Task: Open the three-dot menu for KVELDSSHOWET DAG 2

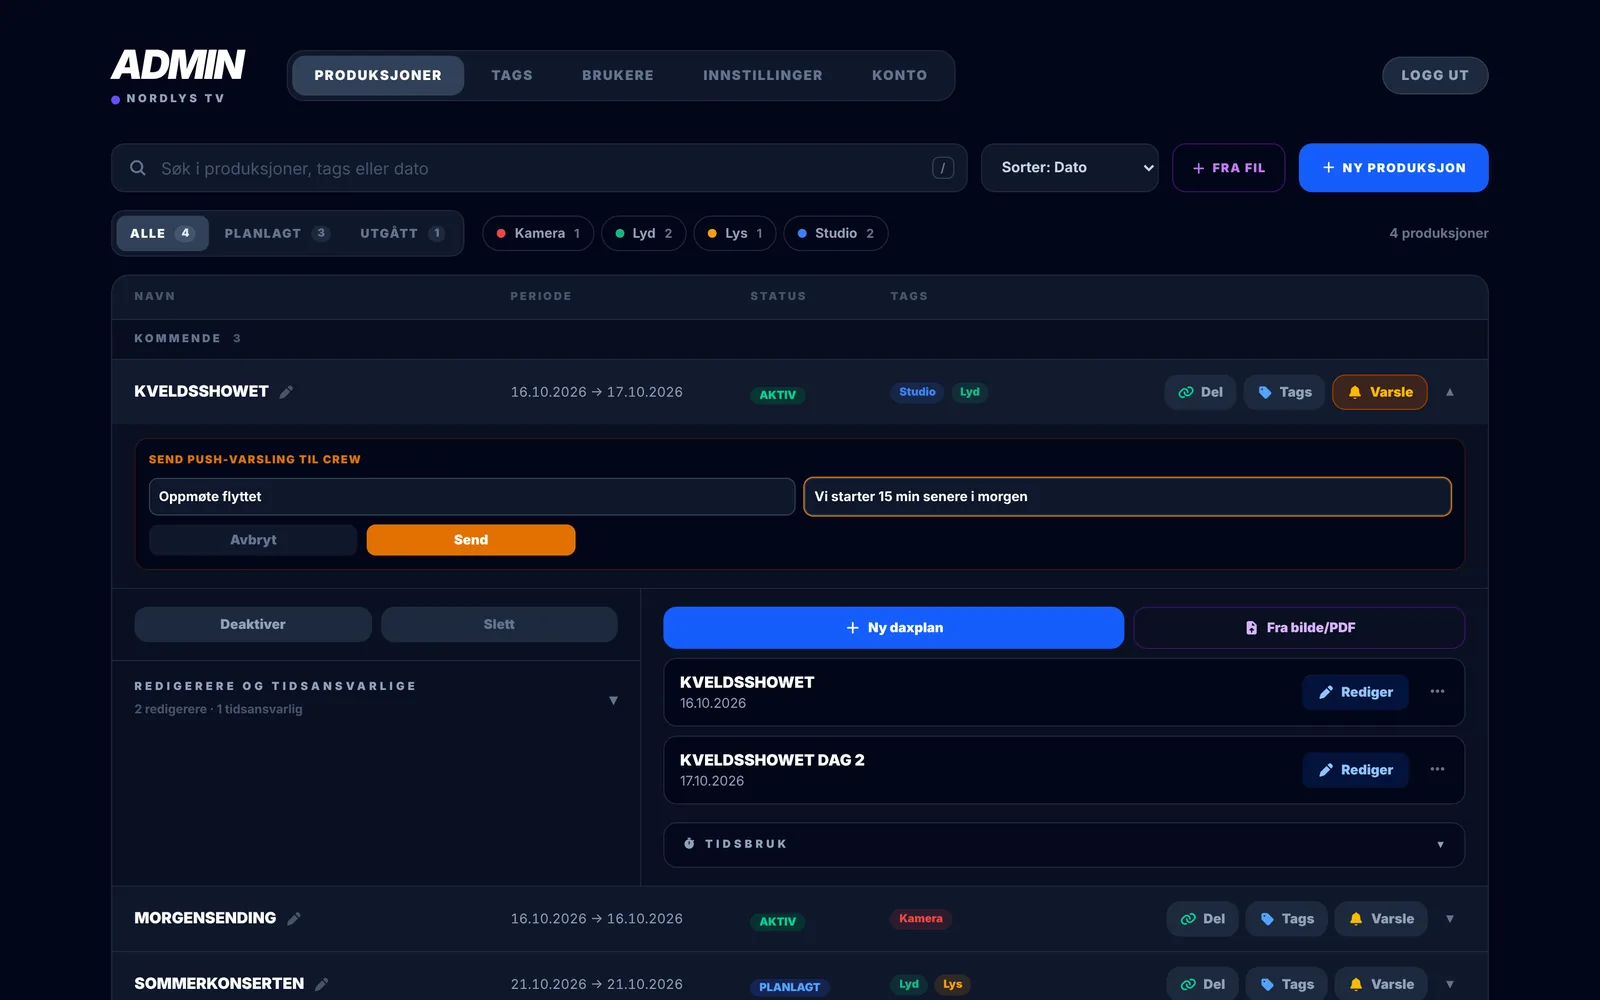Action: [1437, 769]
